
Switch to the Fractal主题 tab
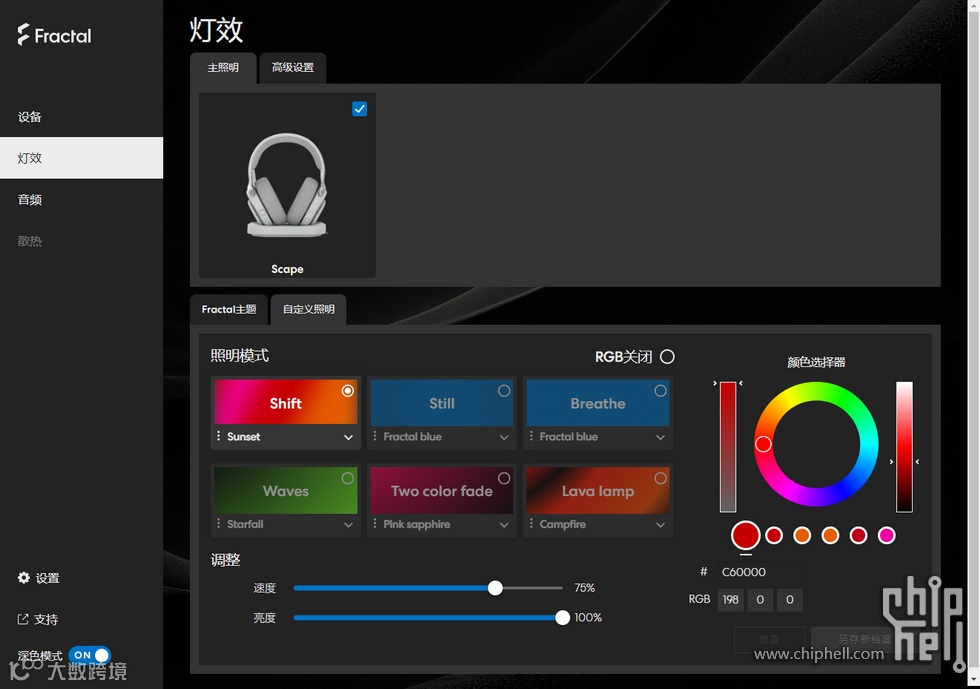point(229,309)
